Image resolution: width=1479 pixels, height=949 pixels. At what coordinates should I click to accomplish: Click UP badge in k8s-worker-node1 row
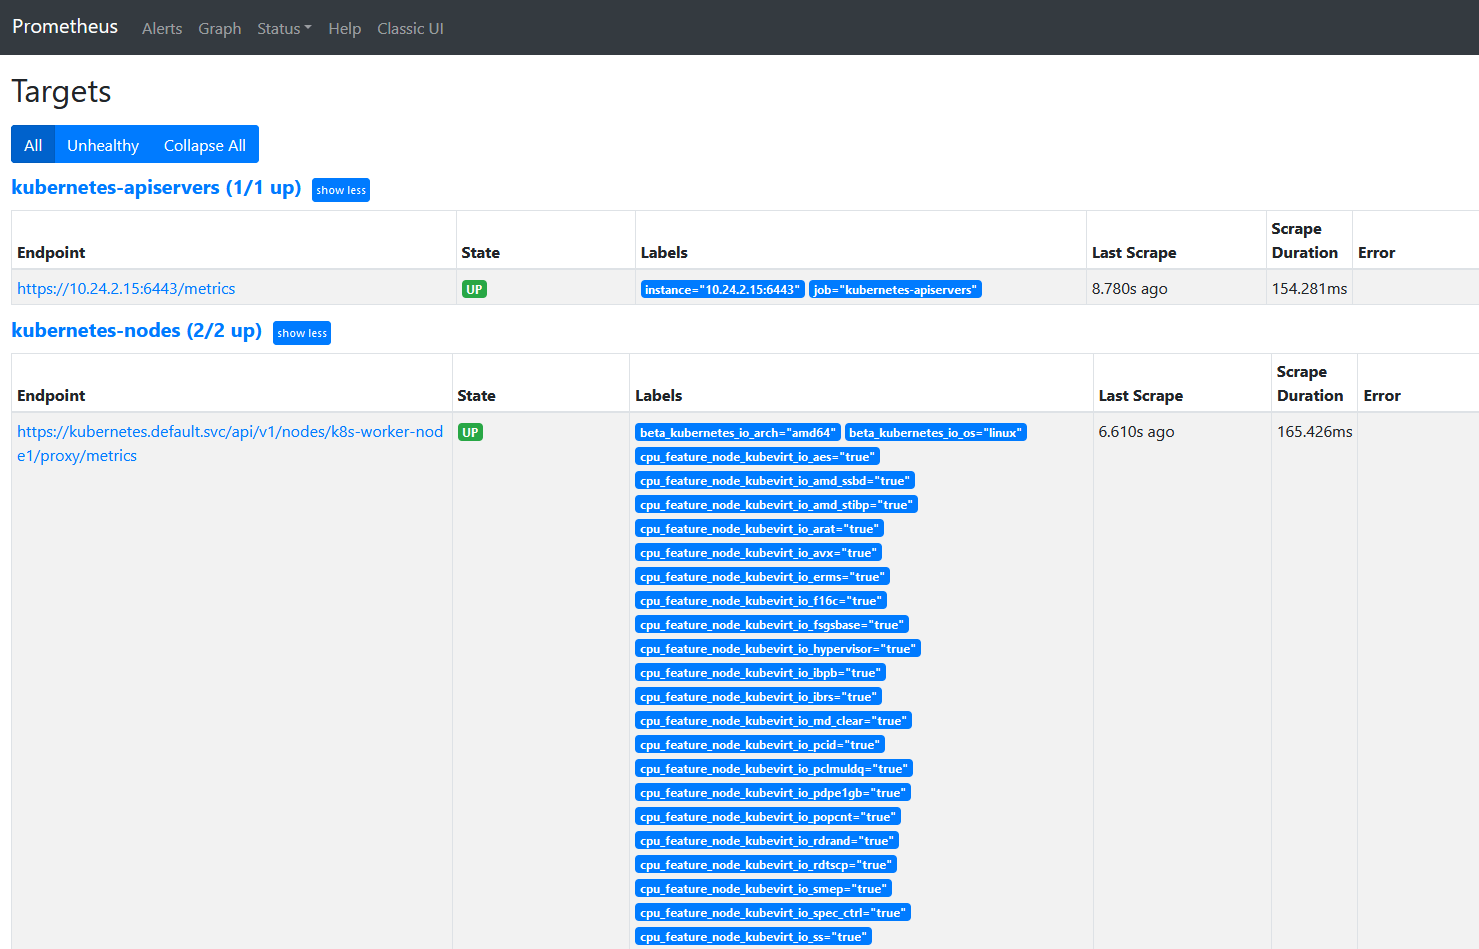(470, 432)
